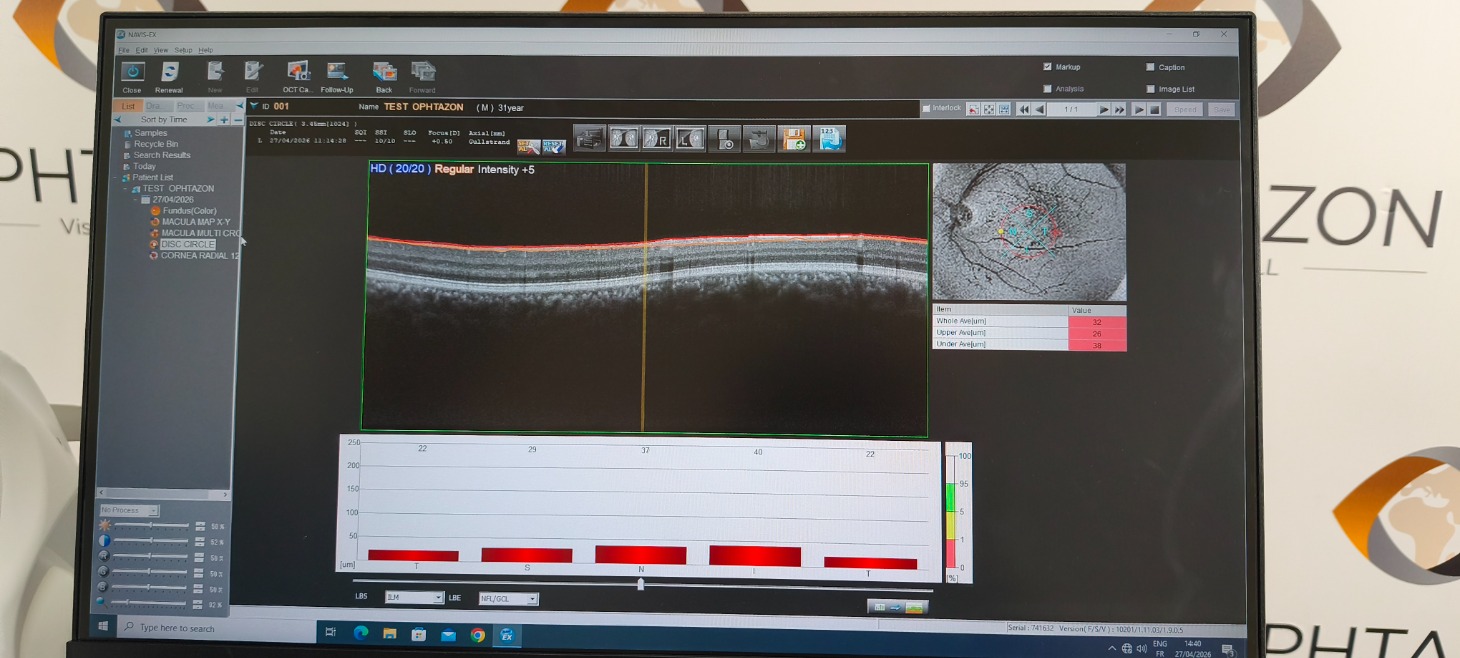Click the fundus thumbnail image
1460x658 pixels.
coord(1029,232)
